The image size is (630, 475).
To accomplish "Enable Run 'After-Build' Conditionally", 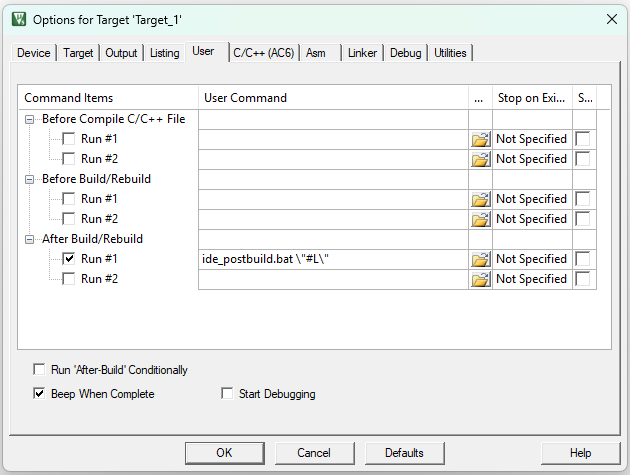I will click(39, 369).
